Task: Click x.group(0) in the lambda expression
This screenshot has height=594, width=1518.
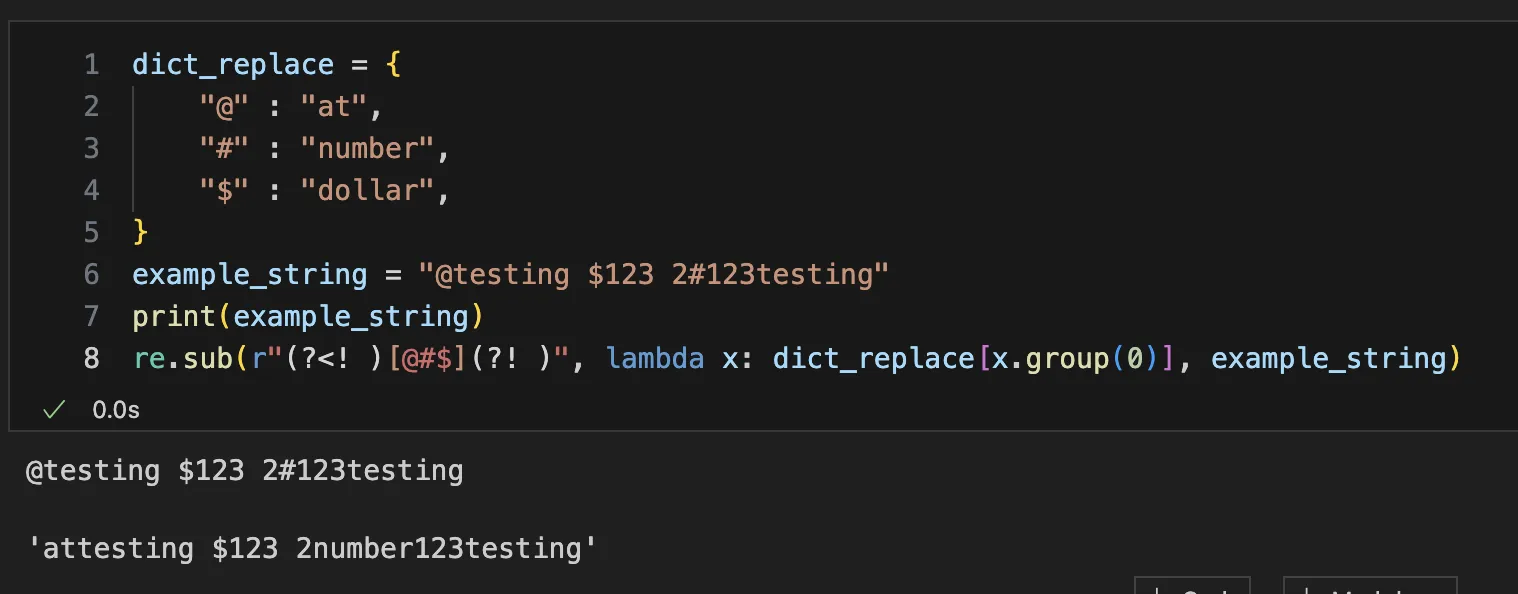Action: pyautogui.click(x=1070, y=358)
